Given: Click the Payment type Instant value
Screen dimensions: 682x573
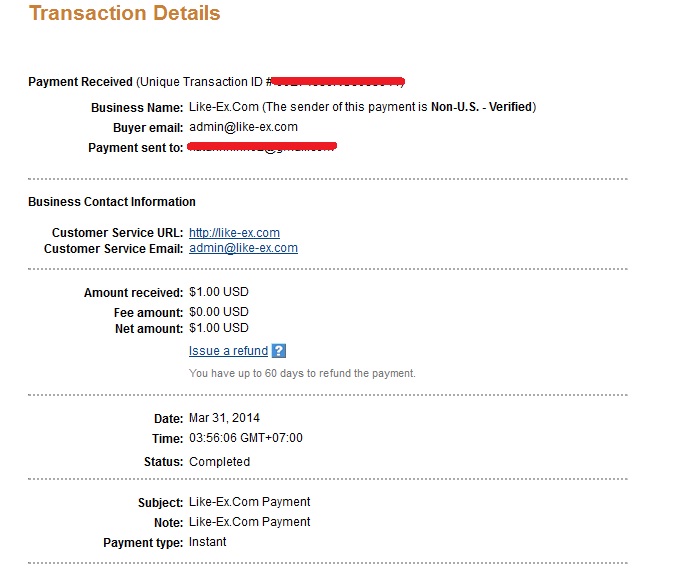Looking at the screenshot, I should pyautogui.click(x=207, y=542).
